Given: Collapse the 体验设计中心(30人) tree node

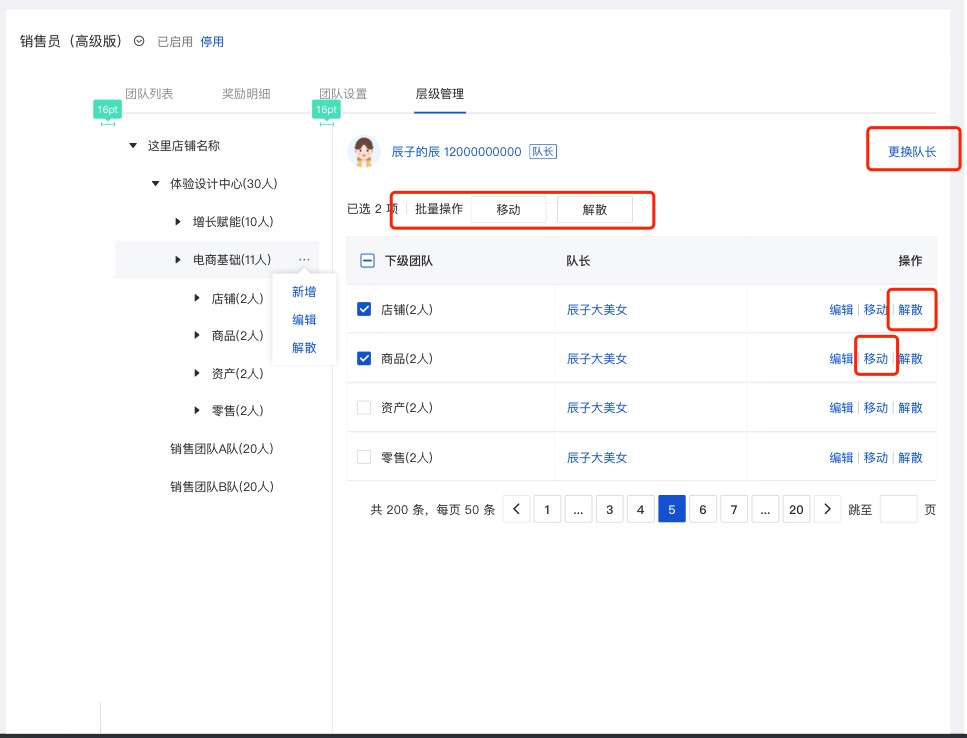Looking at the screenshot, I should point(155,184).
